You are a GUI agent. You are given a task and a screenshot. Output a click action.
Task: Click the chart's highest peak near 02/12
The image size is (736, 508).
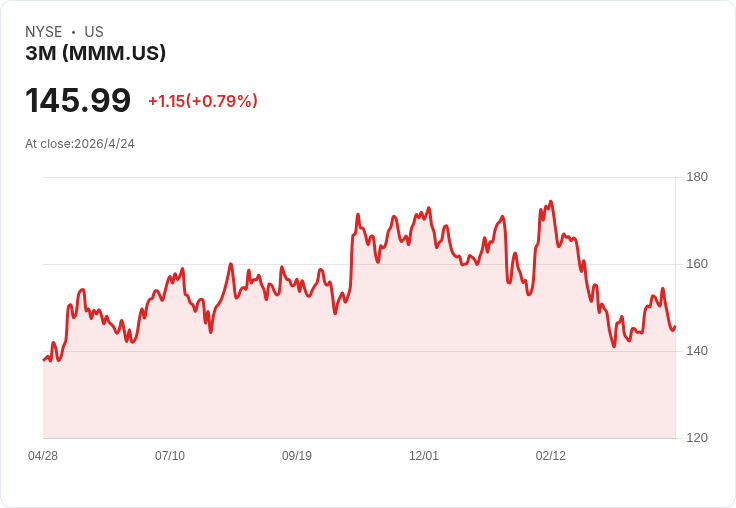(x=551, y=202)
